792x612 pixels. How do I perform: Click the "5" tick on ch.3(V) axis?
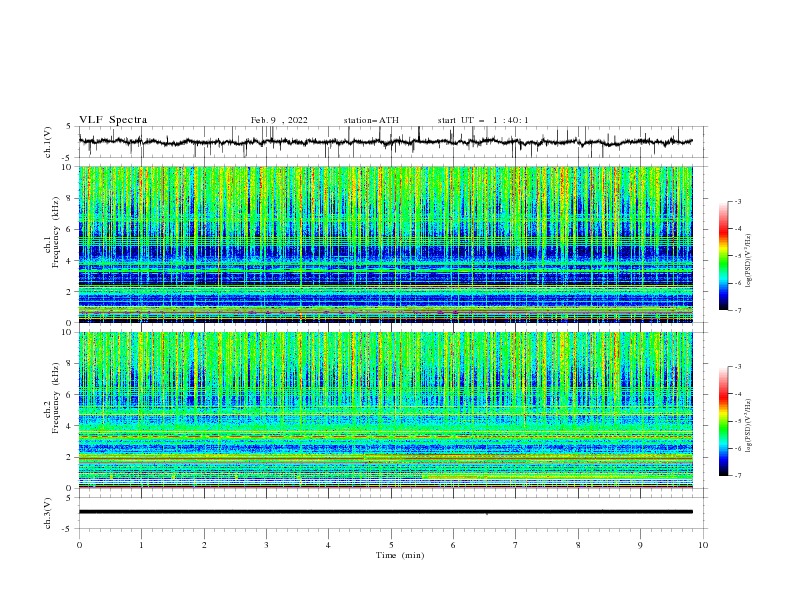tap(69, 498)
